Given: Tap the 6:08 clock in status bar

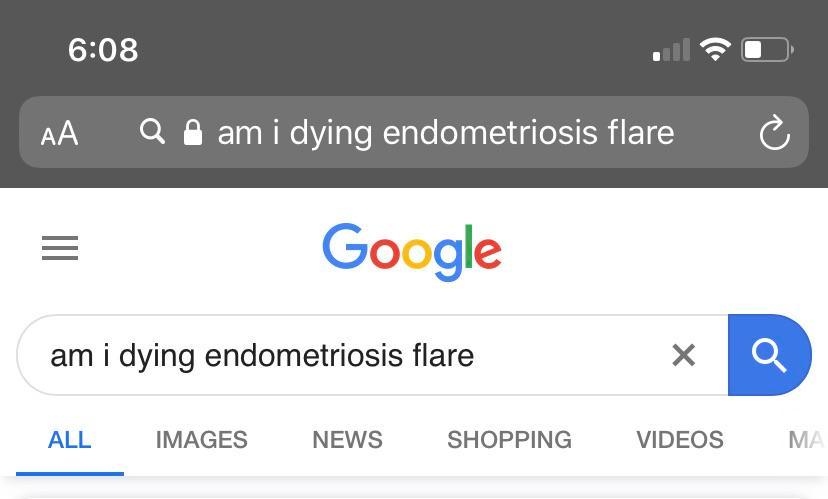Looking at the screenshot, I should (103, 49).
